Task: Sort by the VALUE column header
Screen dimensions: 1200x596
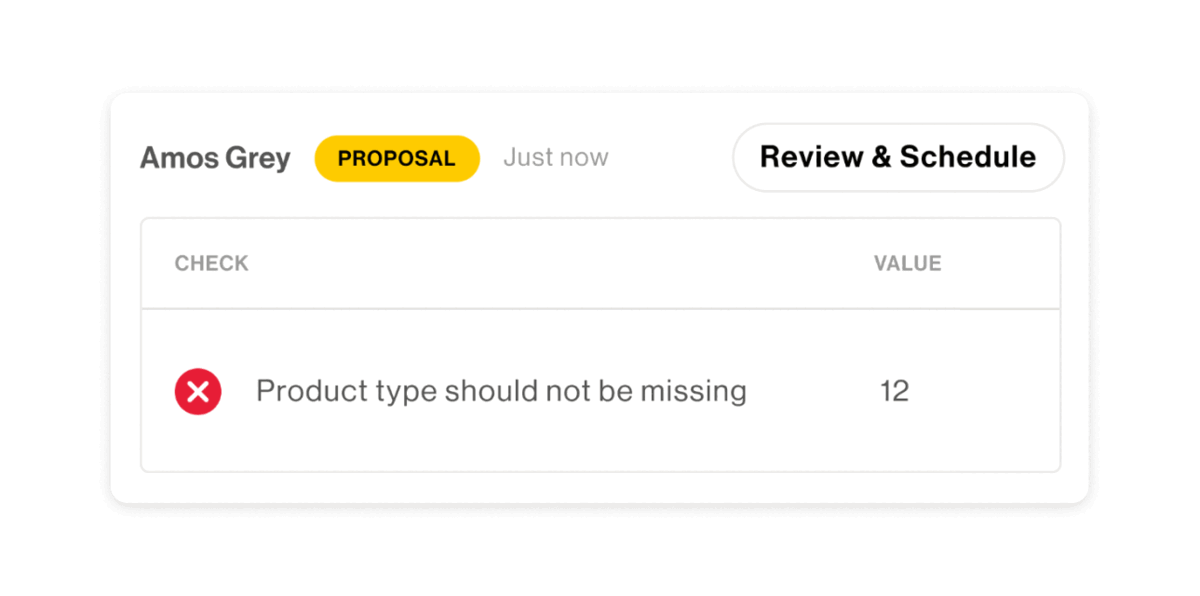Action: (907, 264)
